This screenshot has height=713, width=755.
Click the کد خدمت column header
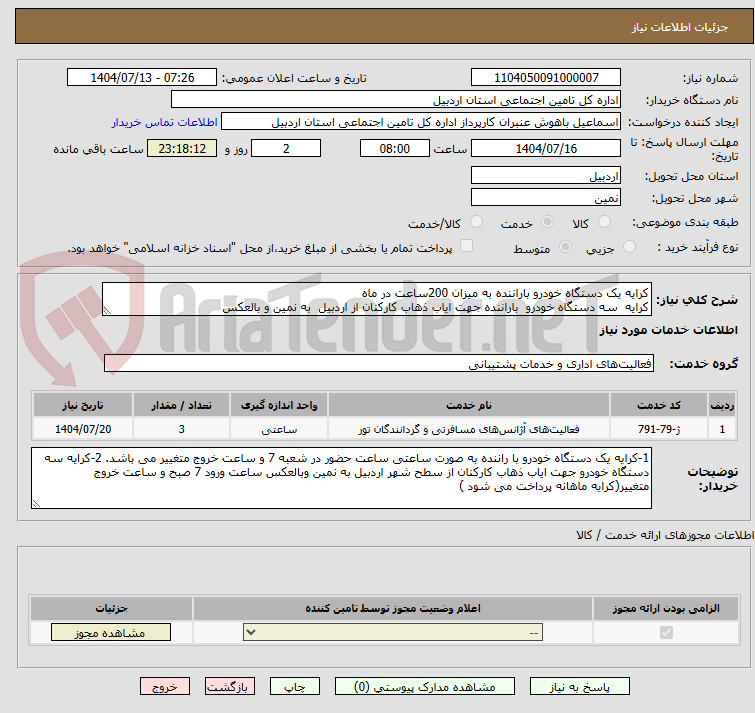[658, 405]
